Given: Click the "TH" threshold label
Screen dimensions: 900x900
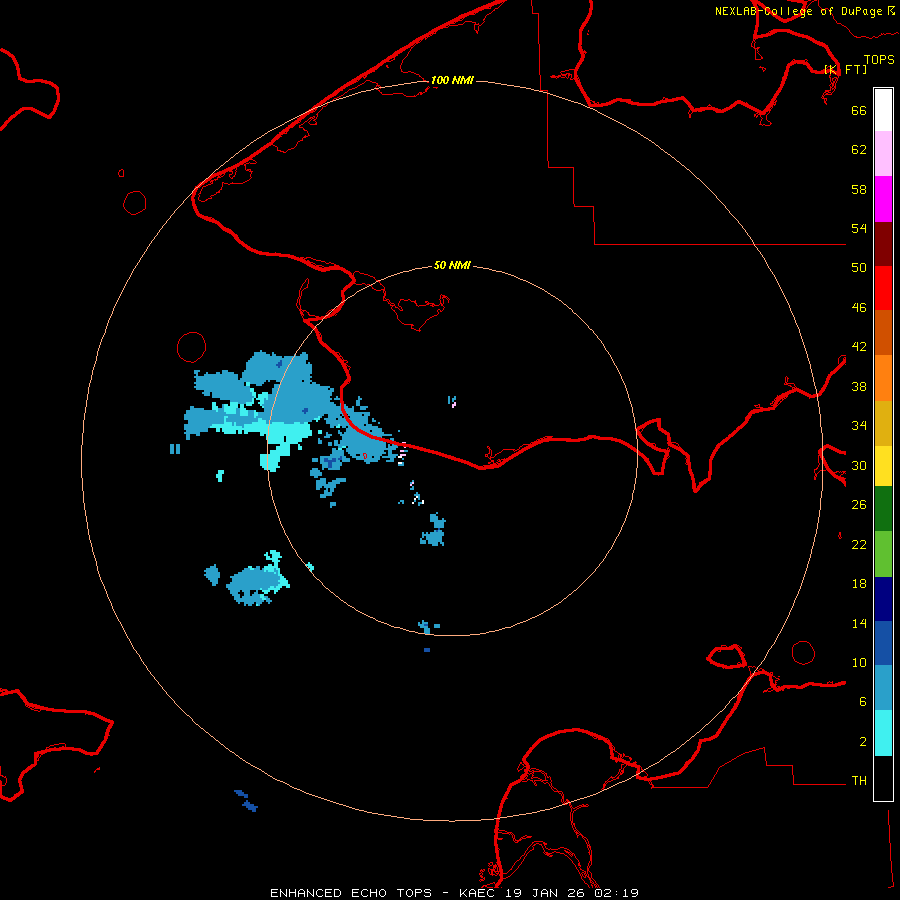Looking at the screenshot, I should coord(859,781).
